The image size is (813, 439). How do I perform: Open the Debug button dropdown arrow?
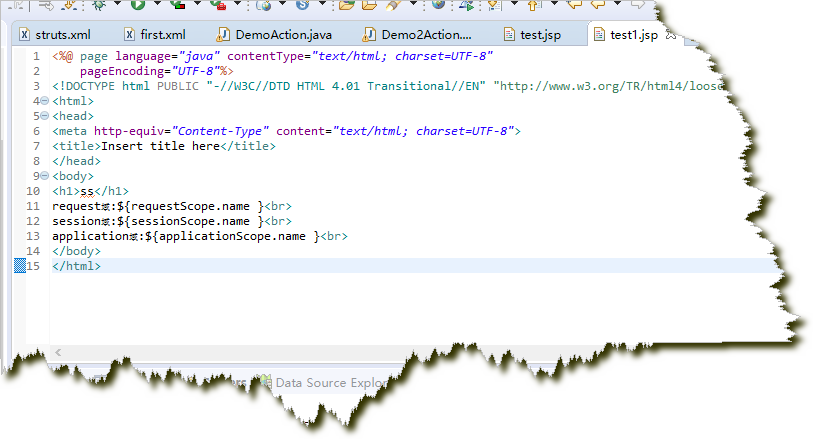(117, 7)
